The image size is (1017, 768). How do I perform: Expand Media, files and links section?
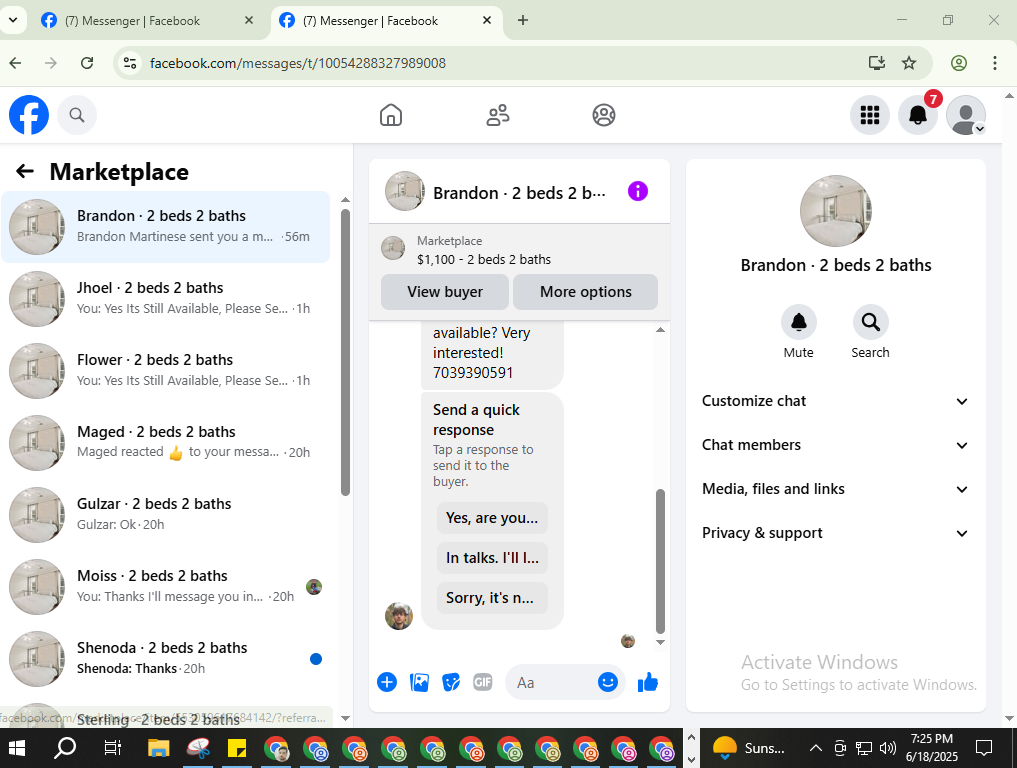pyautogui.click(x=835, y=489)
